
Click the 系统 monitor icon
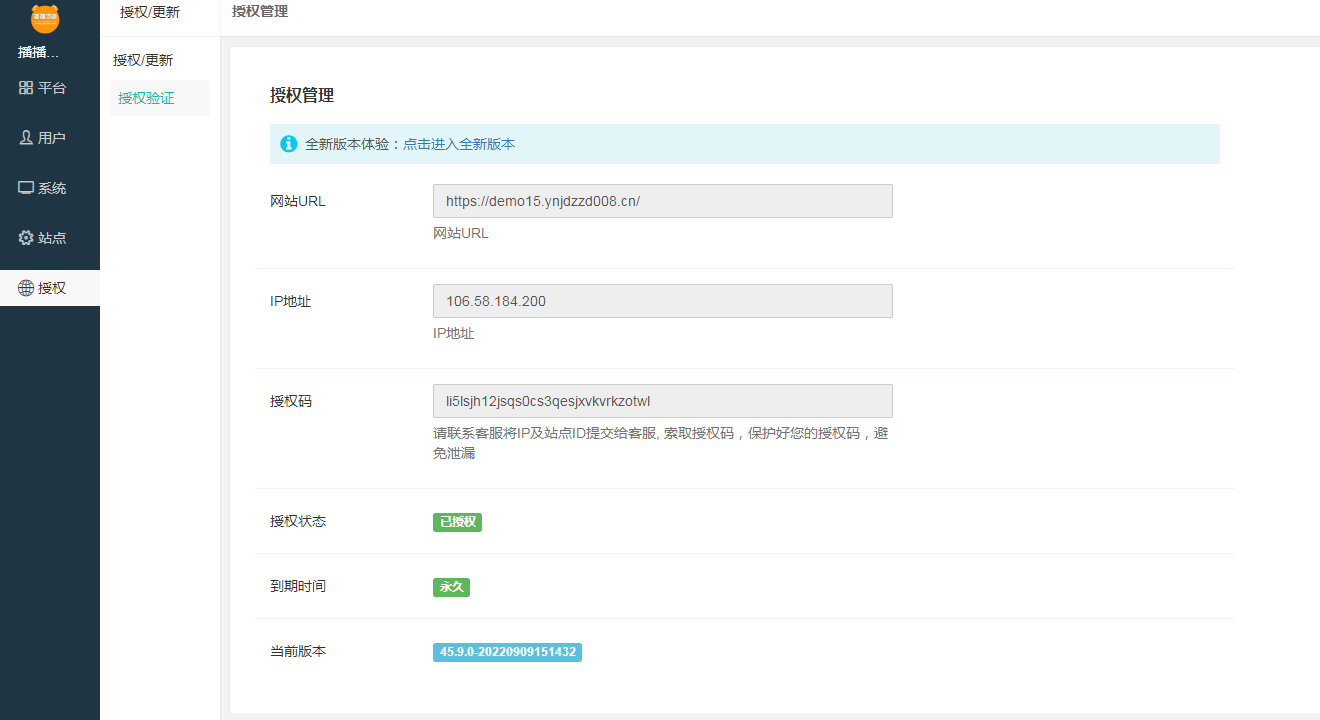[26, 188]
